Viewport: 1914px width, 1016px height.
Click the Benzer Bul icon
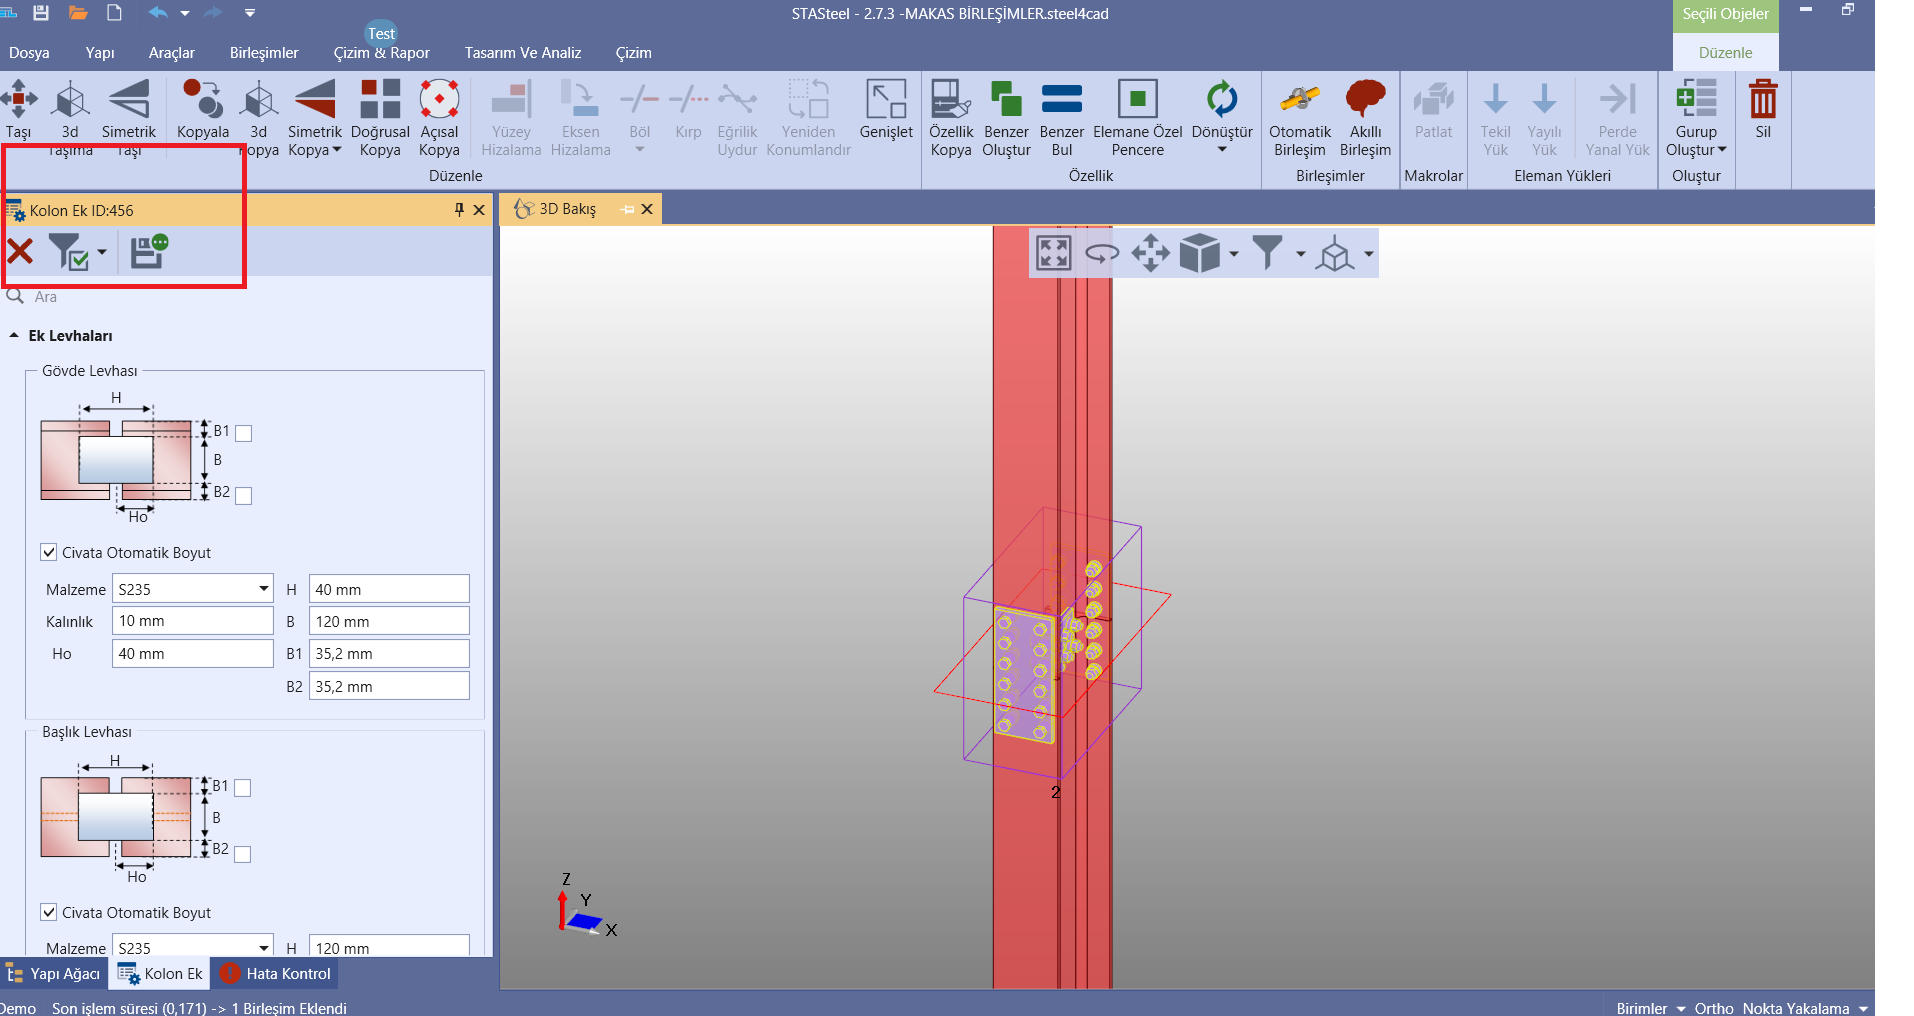point(1061,101)
